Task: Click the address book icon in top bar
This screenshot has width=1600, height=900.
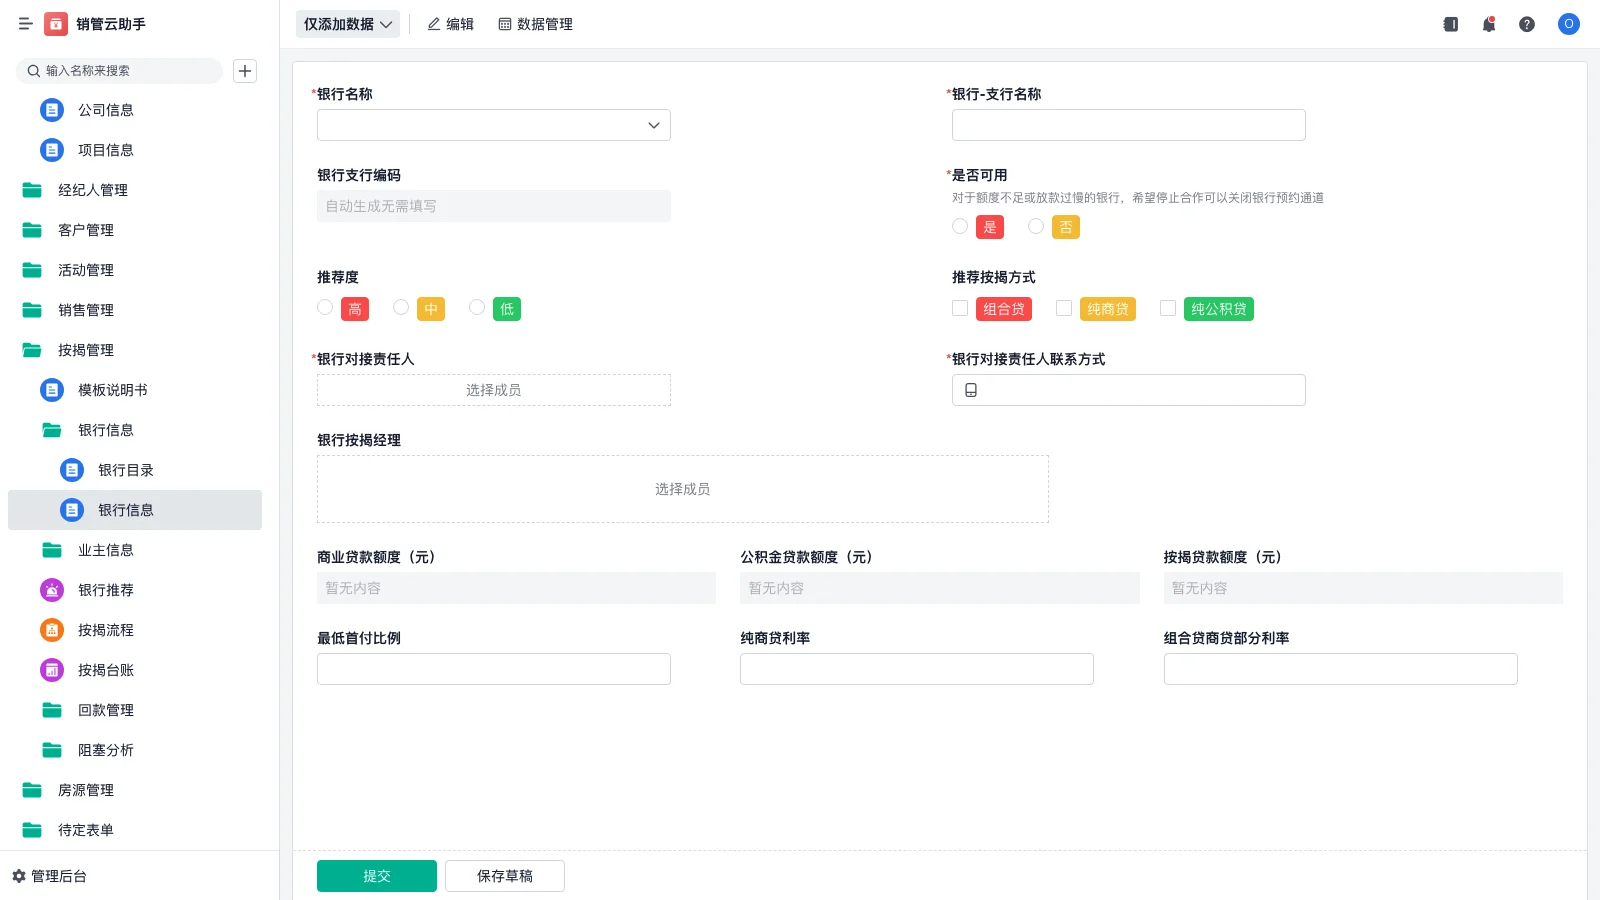Action: pyautogui.click(x=1449, y=24)
